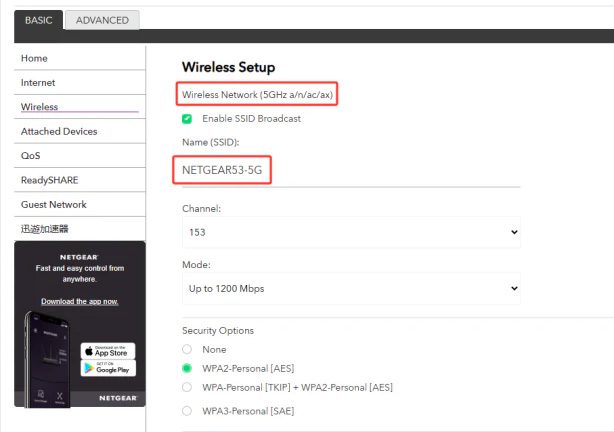614x432 pixels.
Task: Click the Fast and easy control text
Action: [79, 273]
